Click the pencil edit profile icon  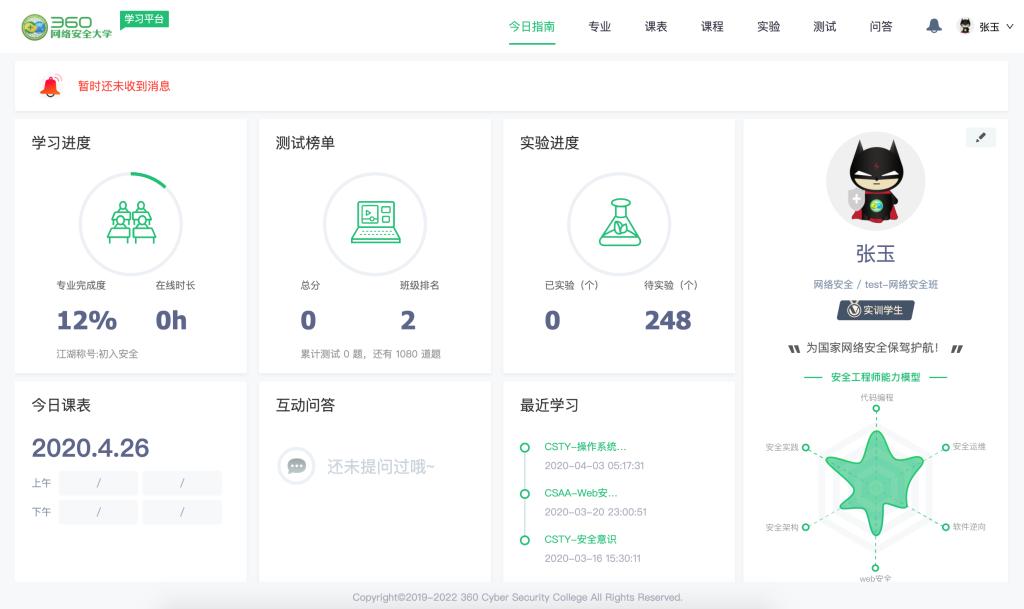[x=980, y=138]
